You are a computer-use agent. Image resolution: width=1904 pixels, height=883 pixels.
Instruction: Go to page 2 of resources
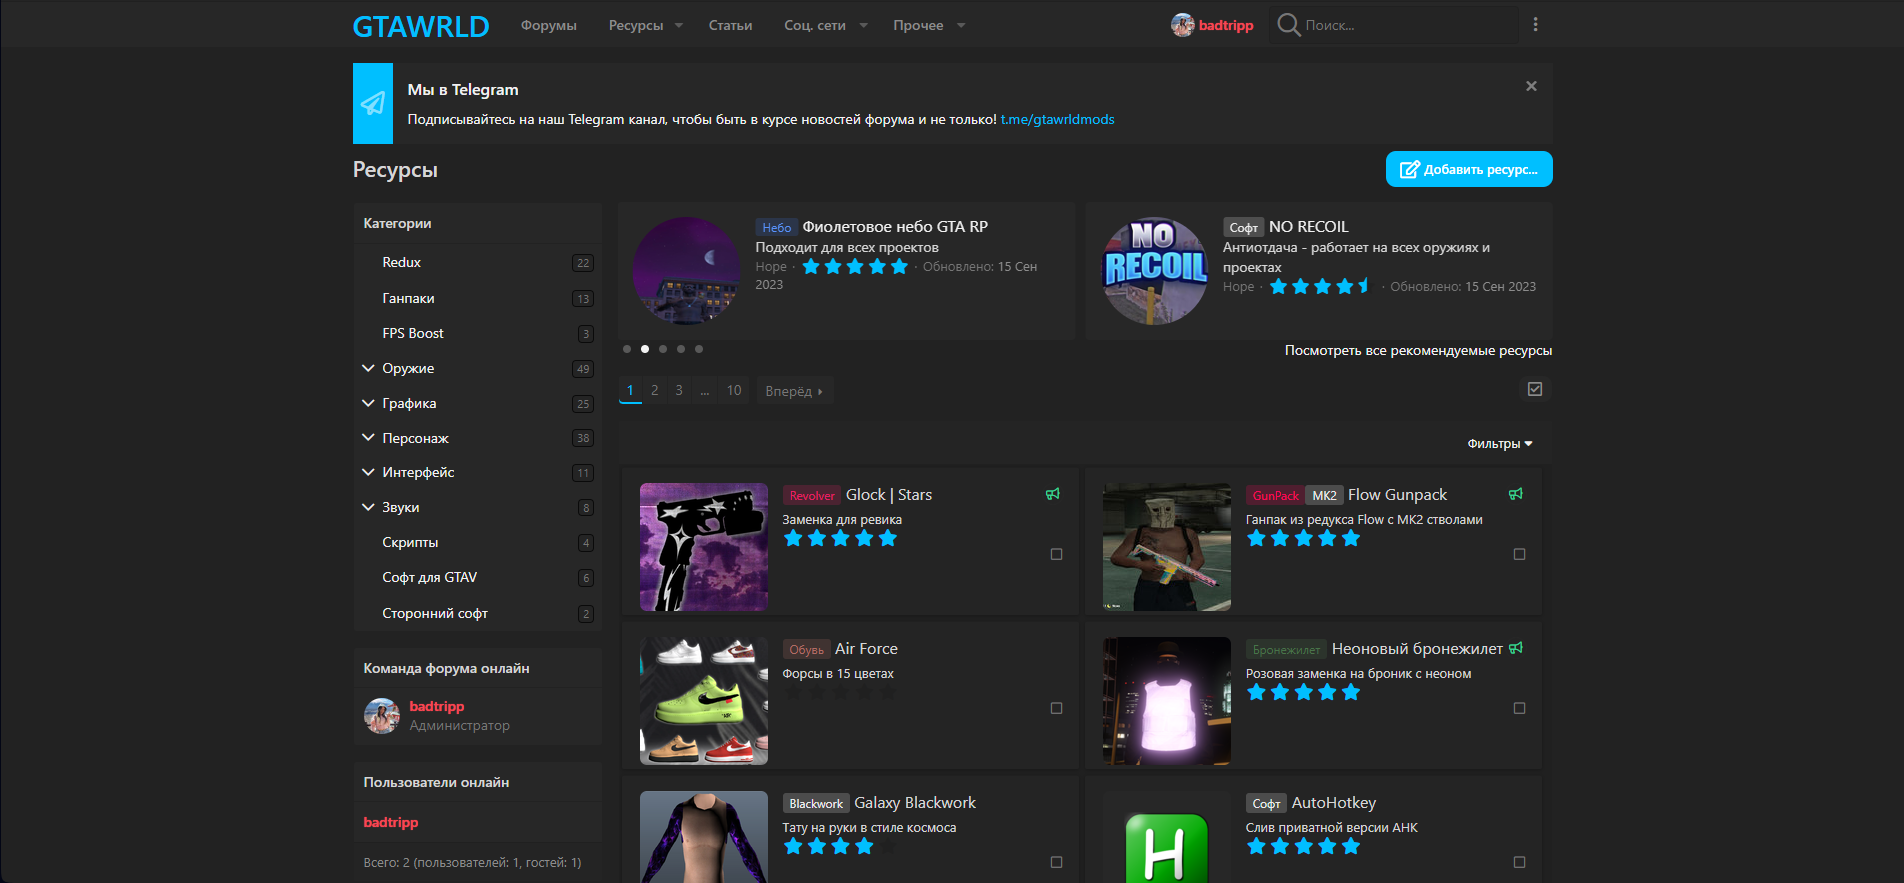(655, 390)
